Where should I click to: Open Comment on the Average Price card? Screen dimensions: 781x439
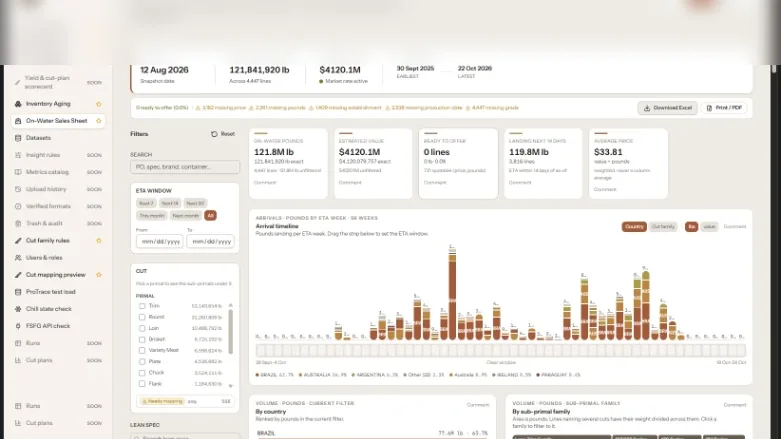pos(605,189)
